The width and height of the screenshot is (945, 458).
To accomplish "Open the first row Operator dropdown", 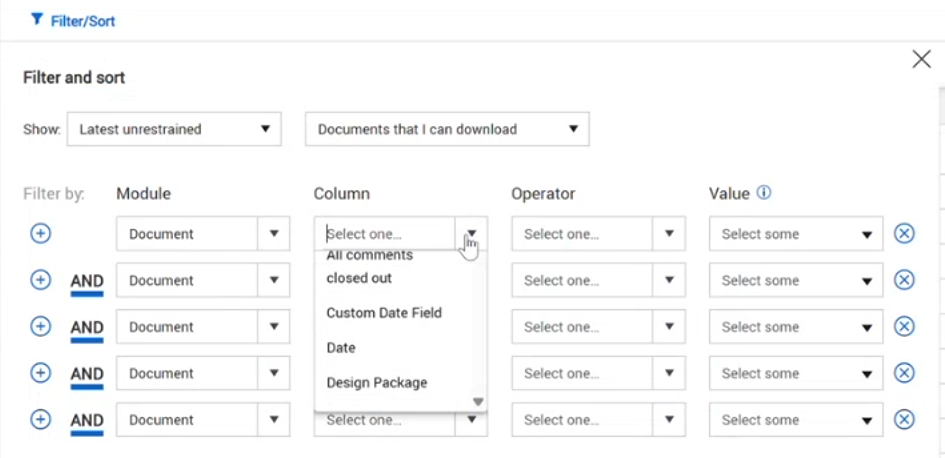I will (598, 234).
